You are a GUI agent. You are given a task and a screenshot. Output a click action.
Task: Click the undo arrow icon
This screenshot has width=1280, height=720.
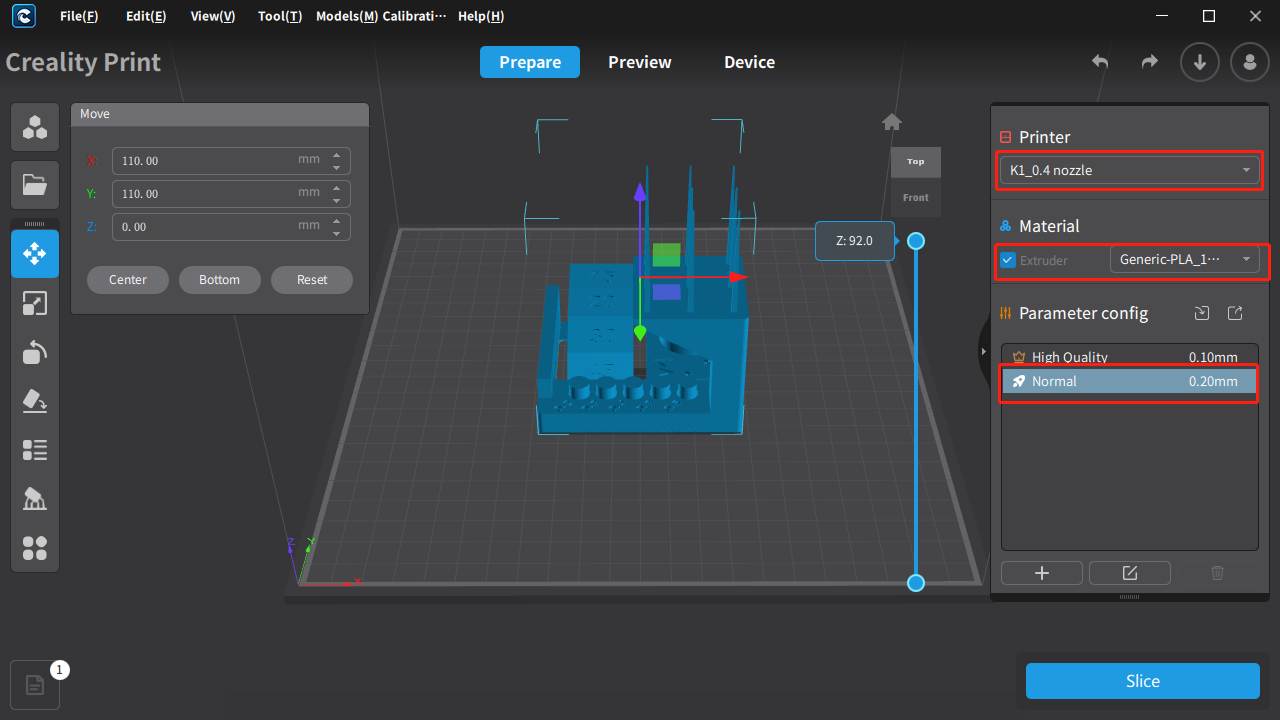coord(1100,62)
